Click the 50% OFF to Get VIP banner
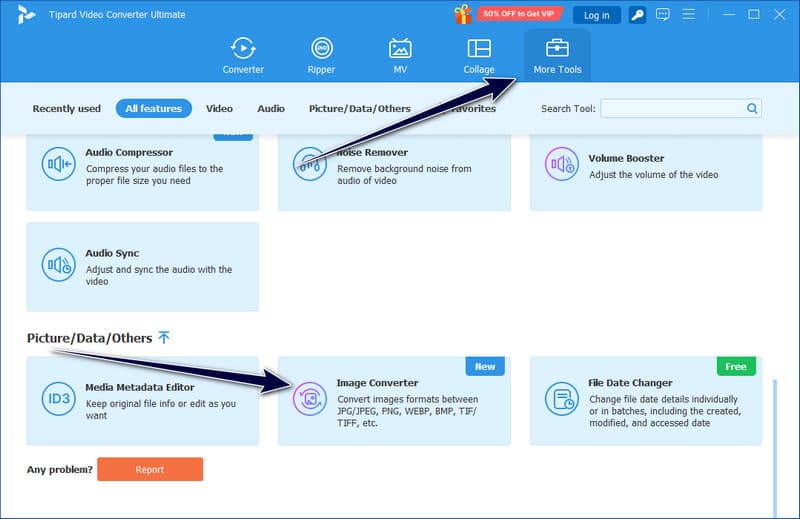This screenshot has height=519, width=800. coord(518,14)
